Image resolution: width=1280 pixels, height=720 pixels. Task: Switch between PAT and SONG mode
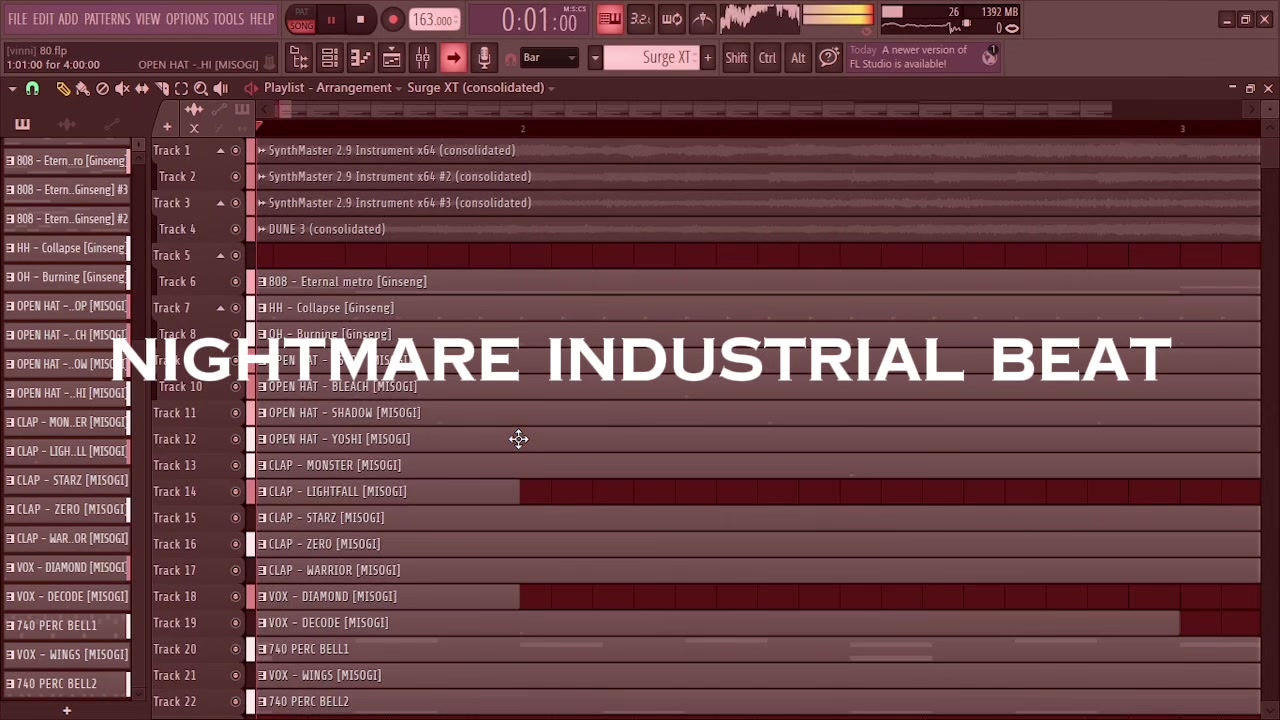(x=301, y=19)
